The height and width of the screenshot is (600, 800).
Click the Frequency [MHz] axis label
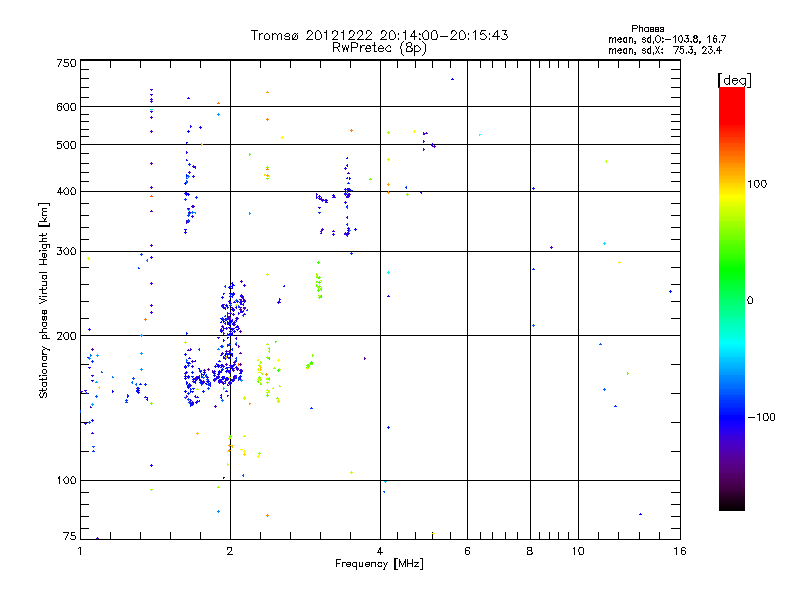tap(379, 564)
